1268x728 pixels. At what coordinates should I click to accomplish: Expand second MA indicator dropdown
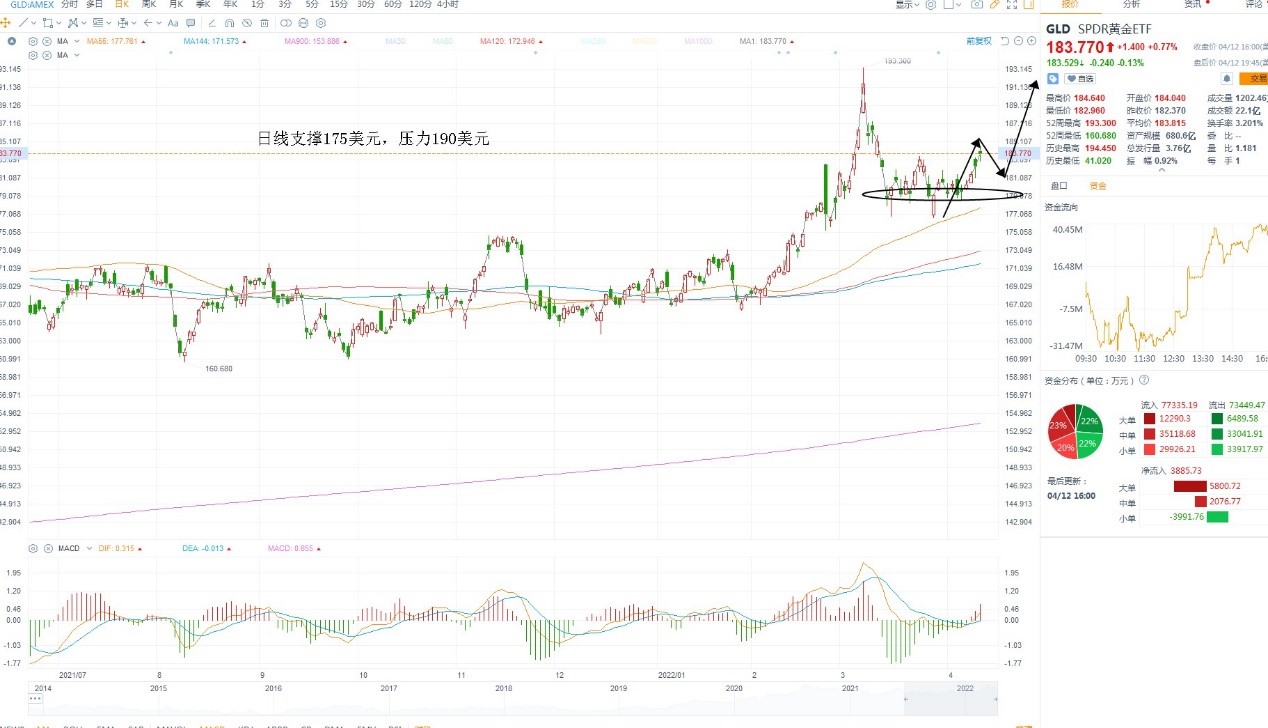point(77,55)
